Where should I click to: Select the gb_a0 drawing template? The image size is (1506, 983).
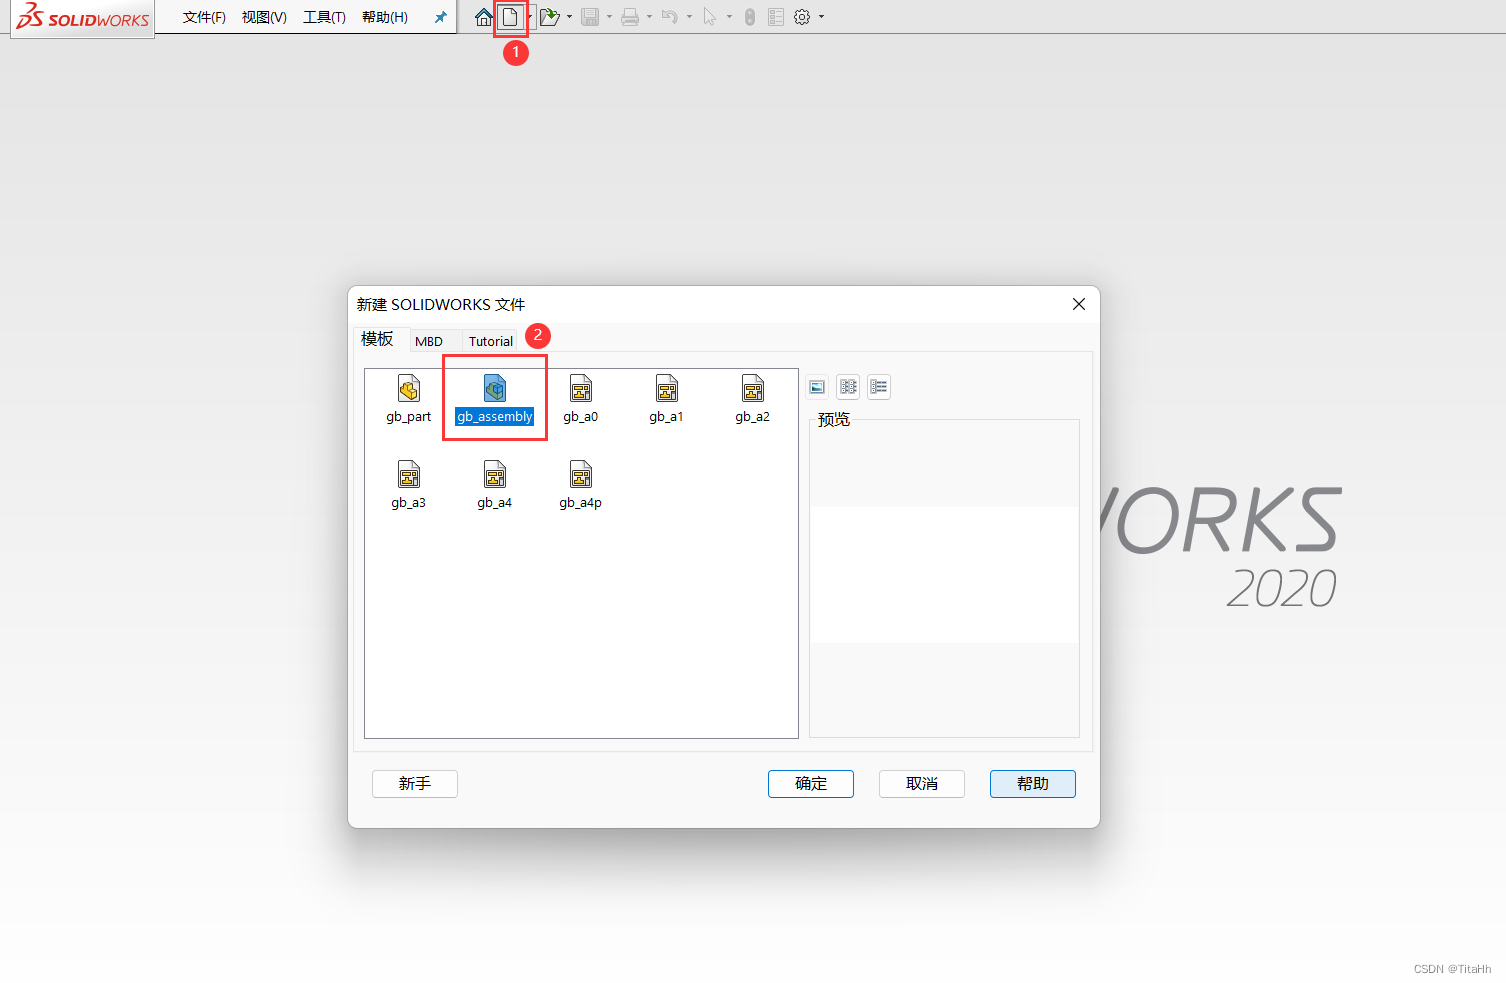click(x=581, y=399)
